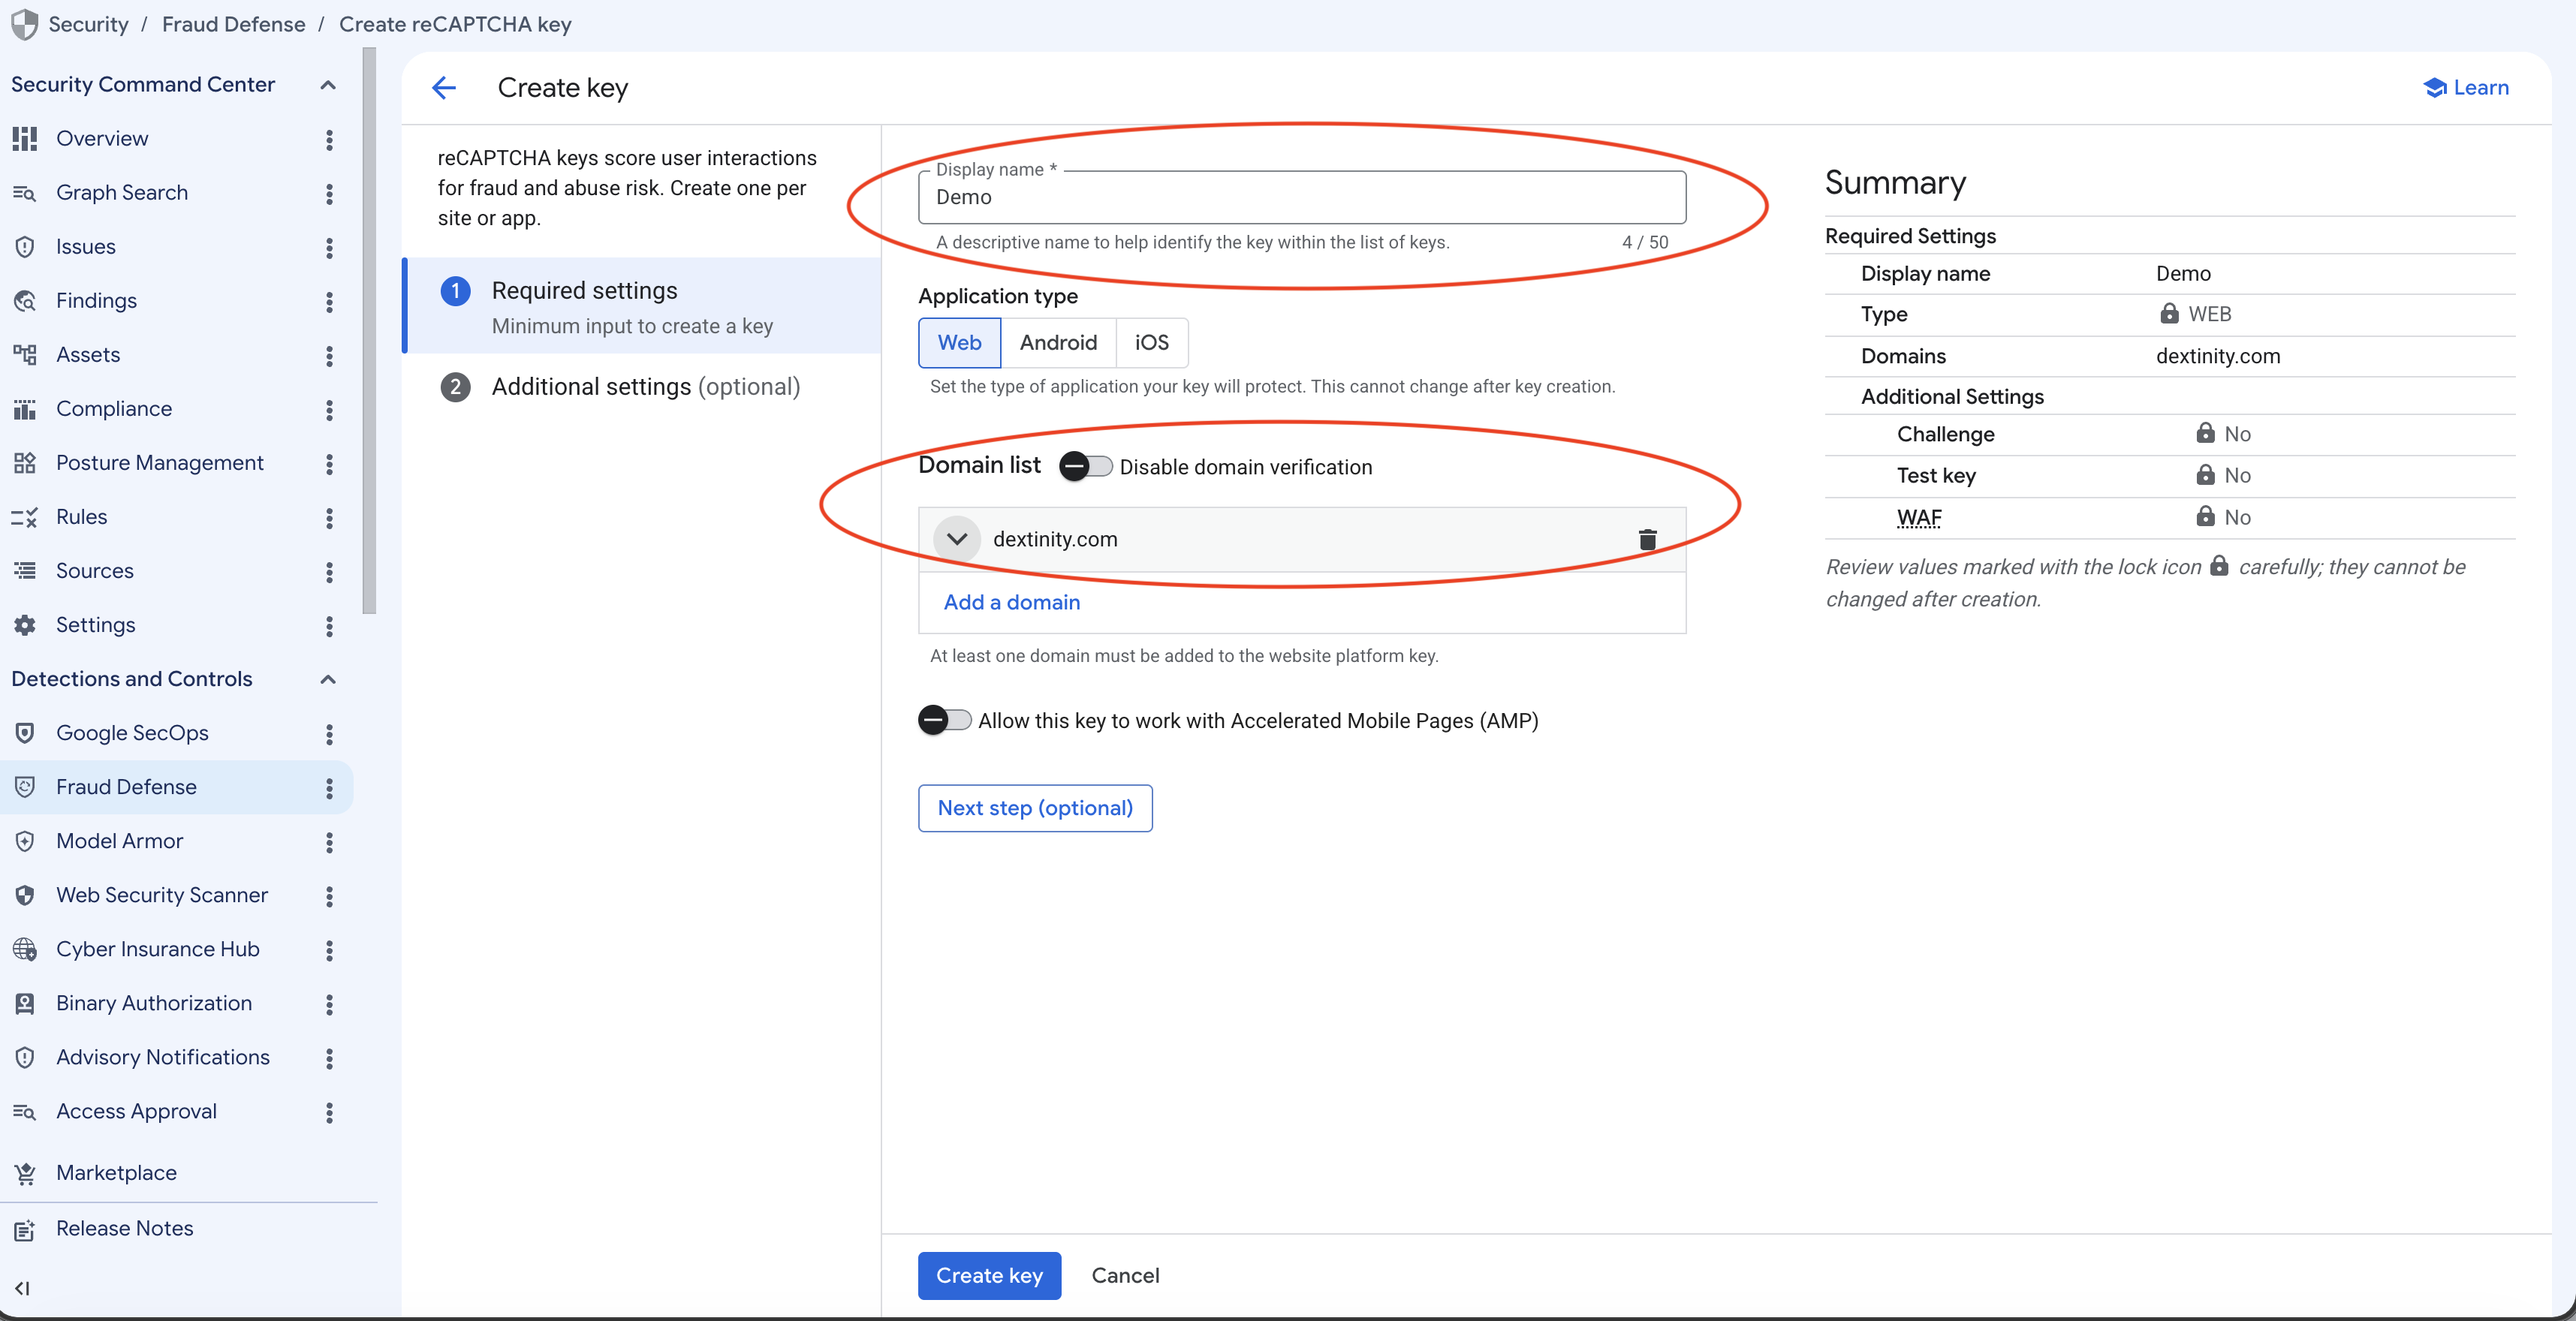
Task: Click the back arrow beside Create key
Action: (x=443, y=88)
